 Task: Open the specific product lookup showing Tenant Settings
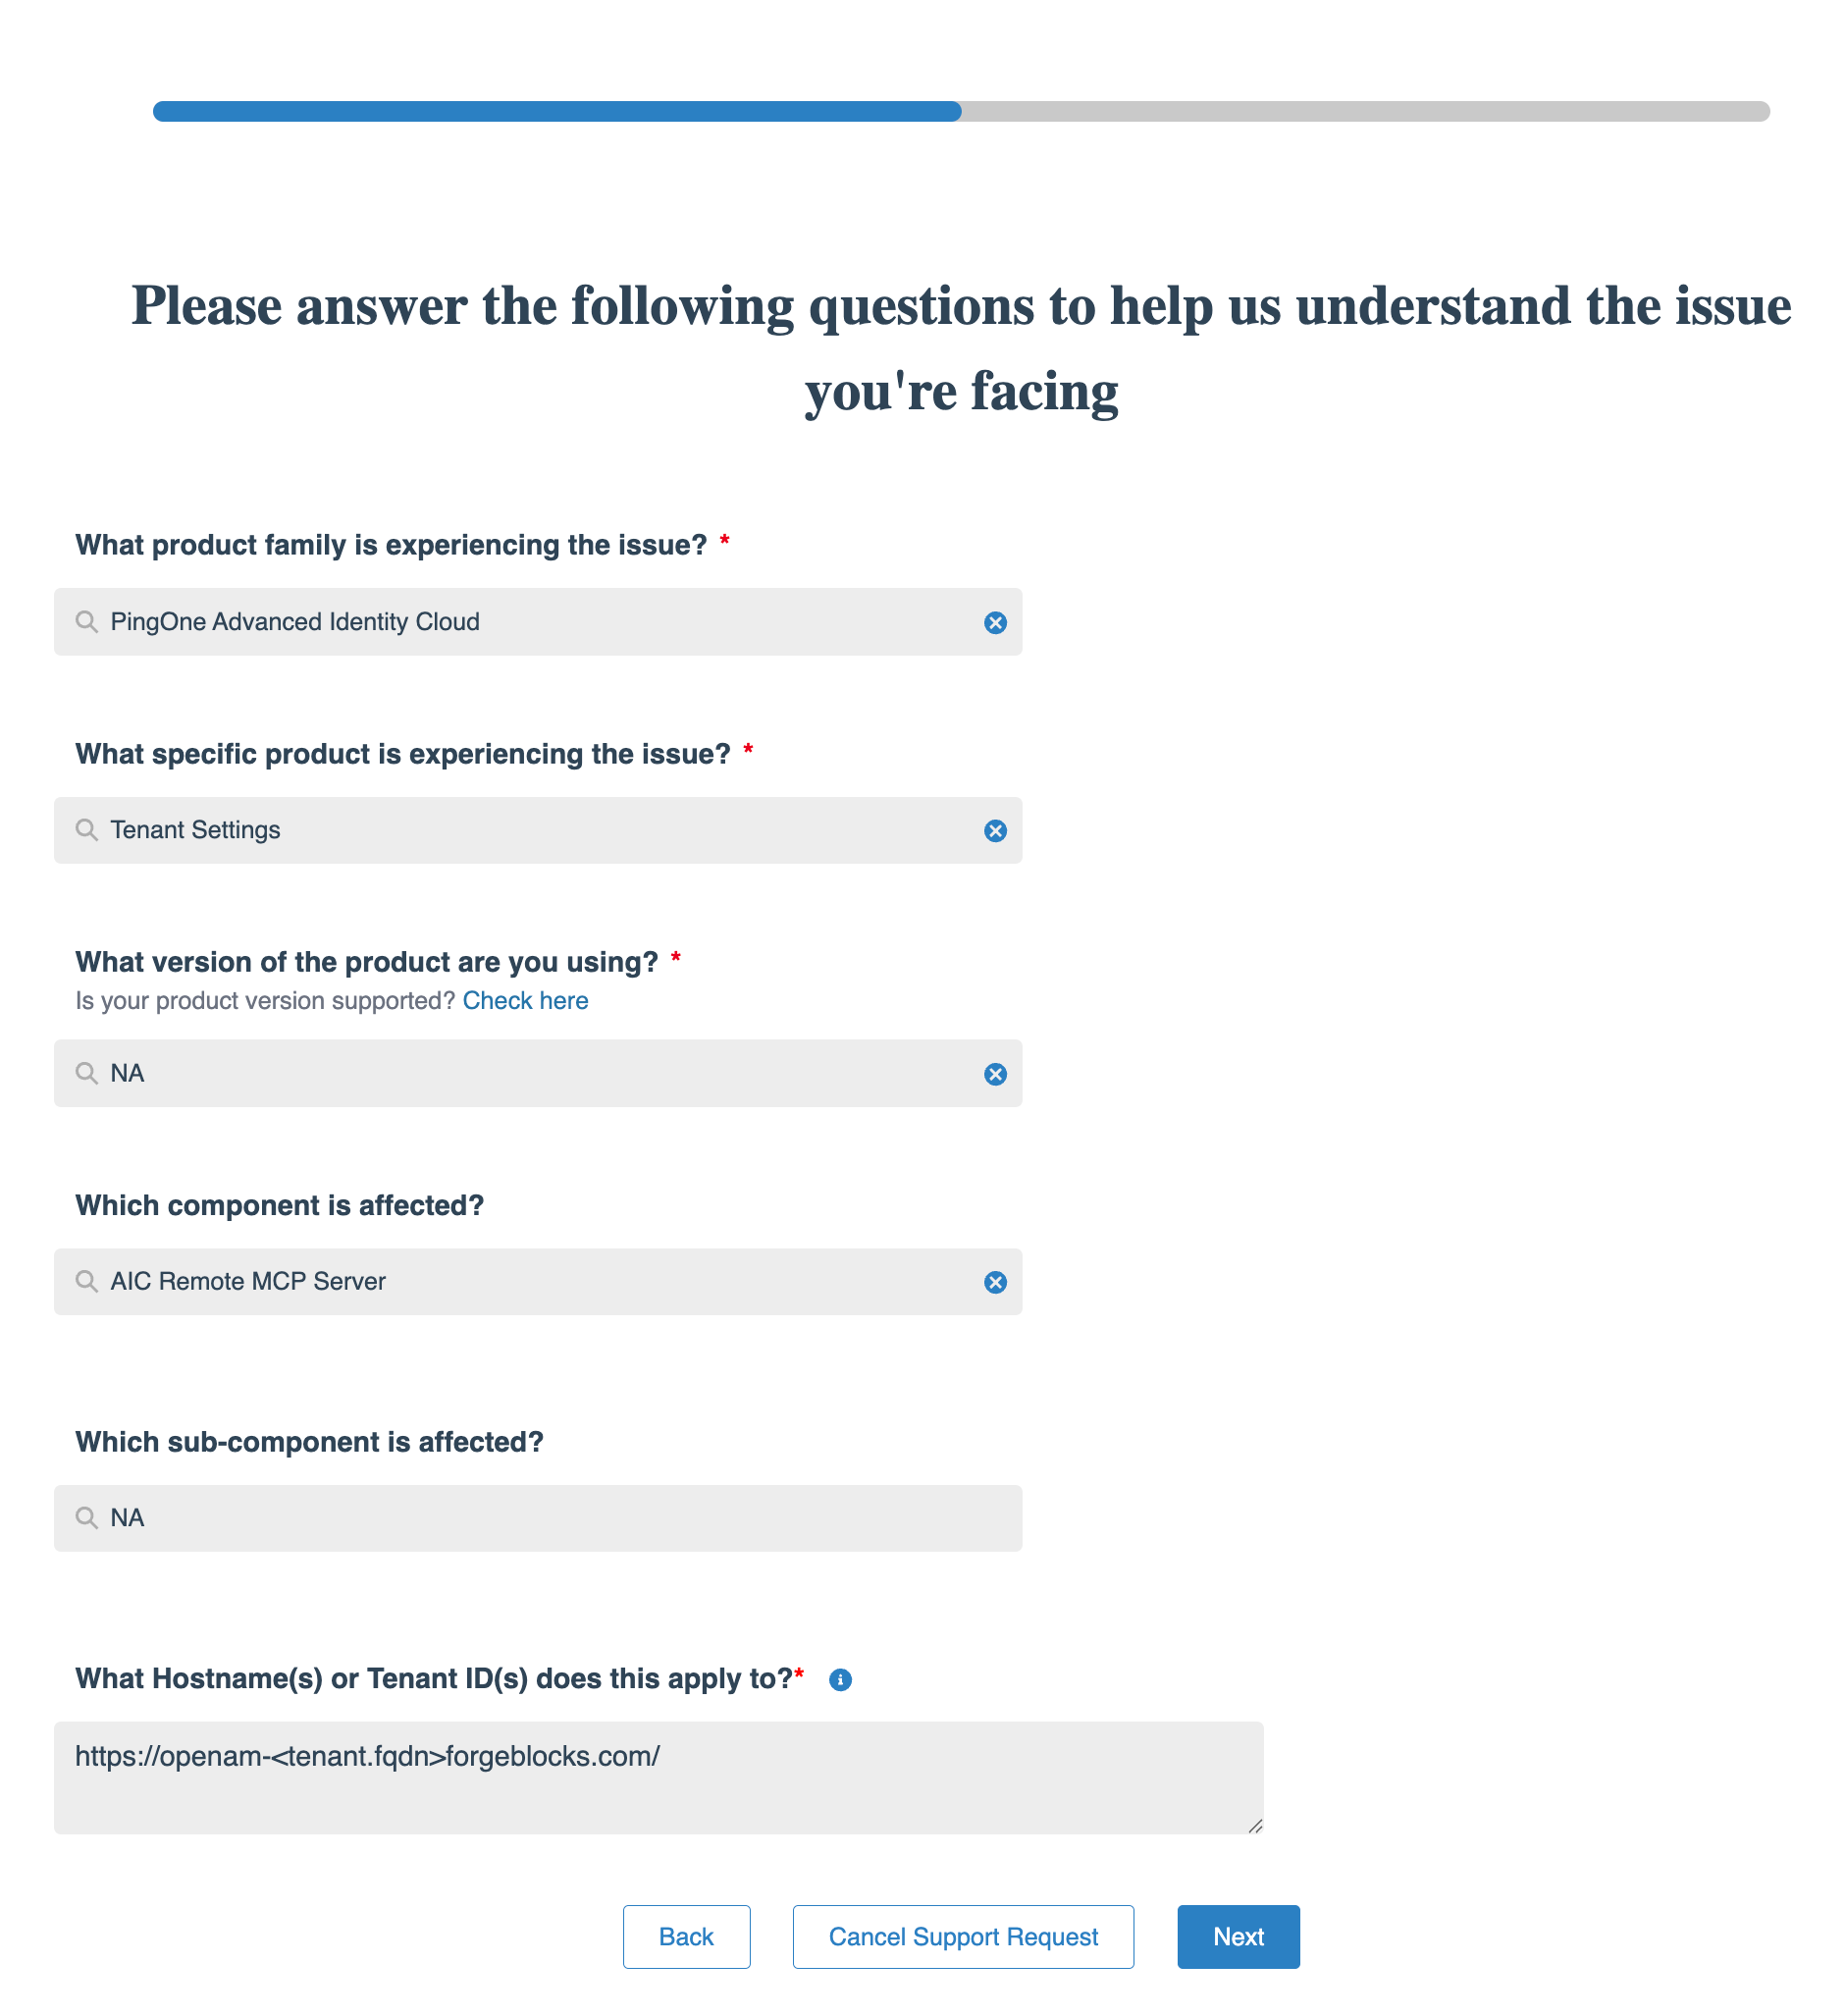pos(538,830)
